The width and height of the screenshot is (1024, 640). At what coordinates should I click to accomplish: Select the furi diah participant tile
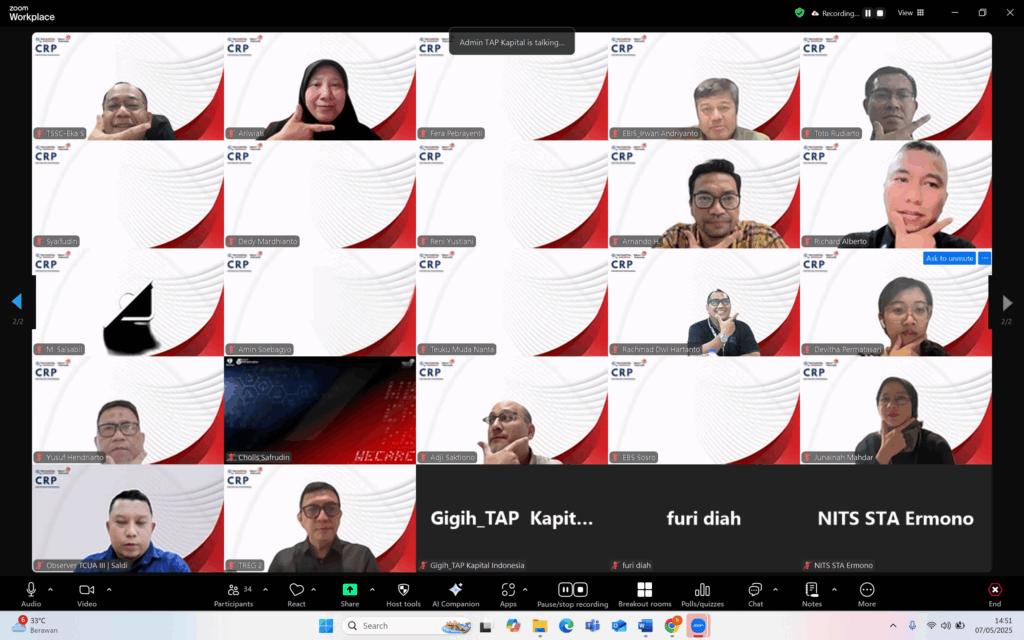[x=704, y=519]
